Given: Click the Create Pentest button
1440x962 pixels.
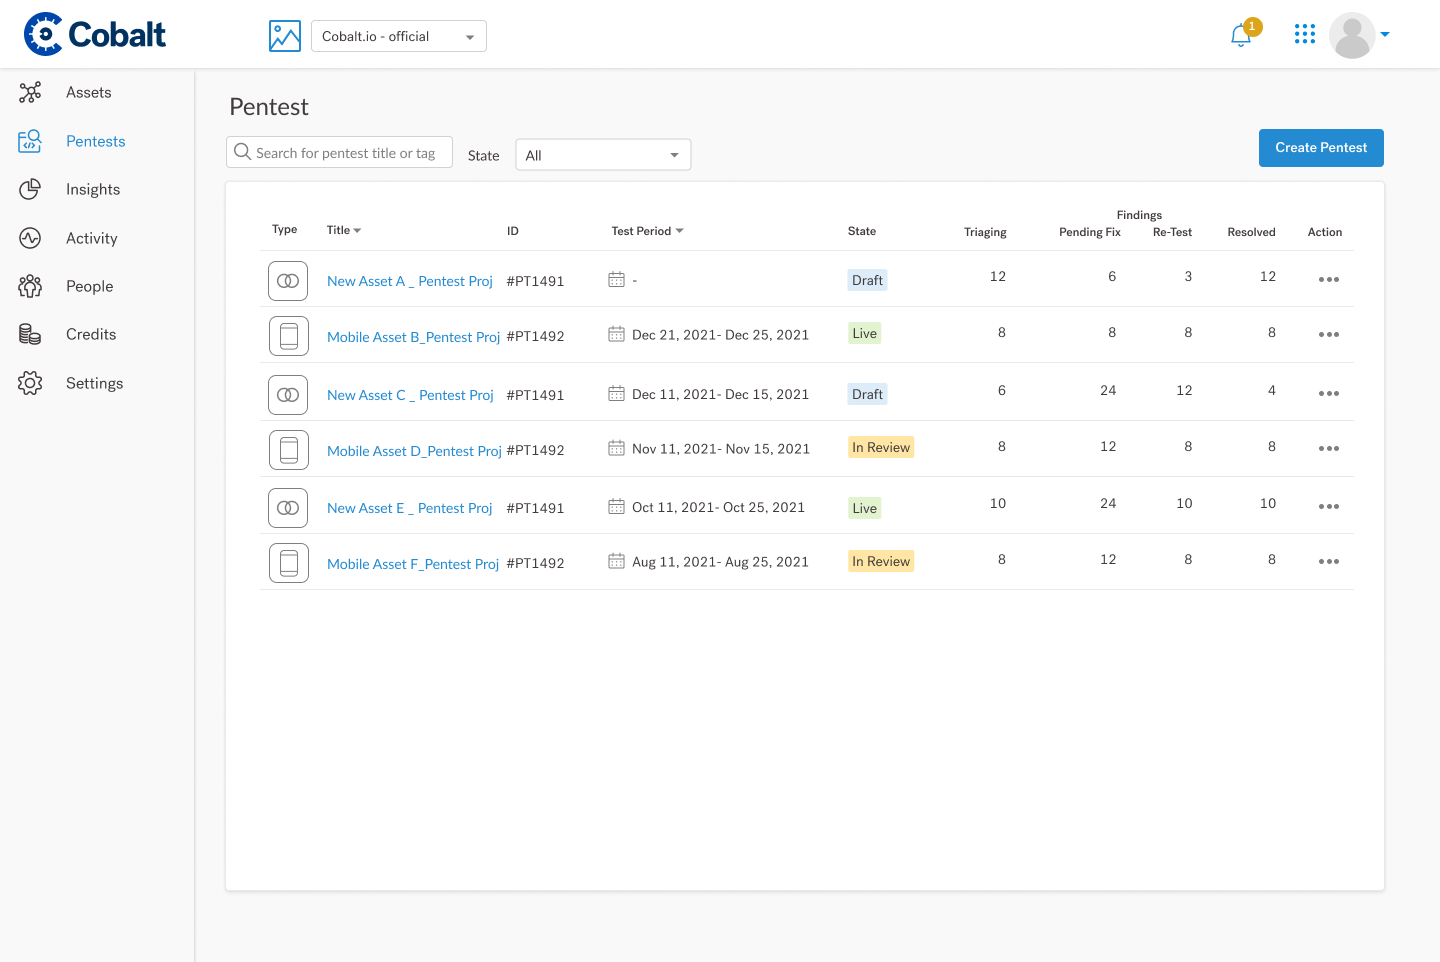Looking at the screenshot, I should (1321, 147).
